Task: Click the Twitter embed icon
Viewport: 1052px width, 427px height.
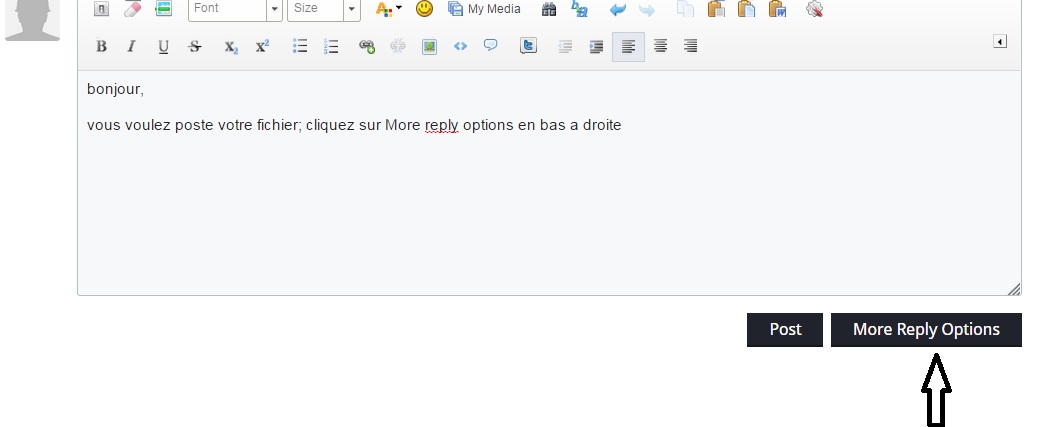Action: click(529, 46)
